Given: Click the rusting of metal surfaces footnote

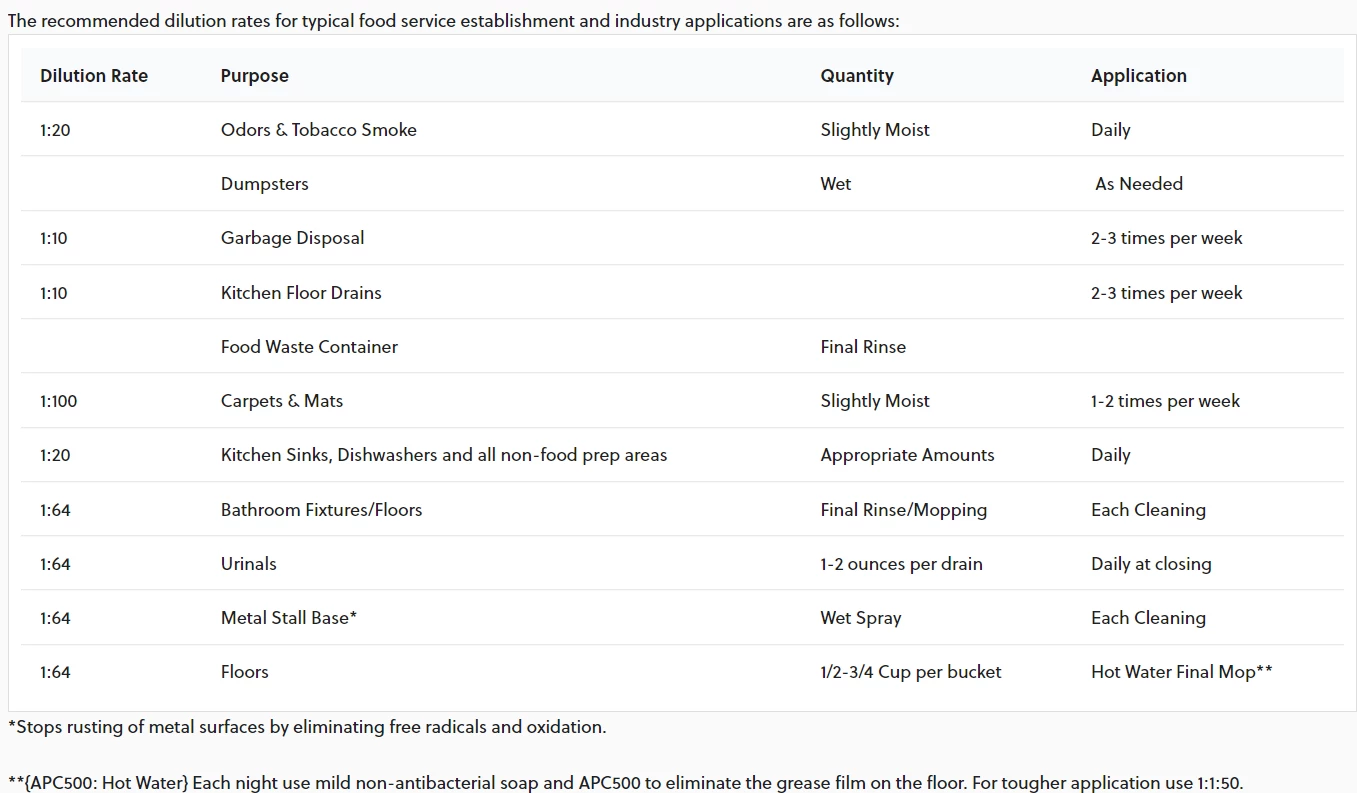Looking at the screenshot, I should [307, 727].
